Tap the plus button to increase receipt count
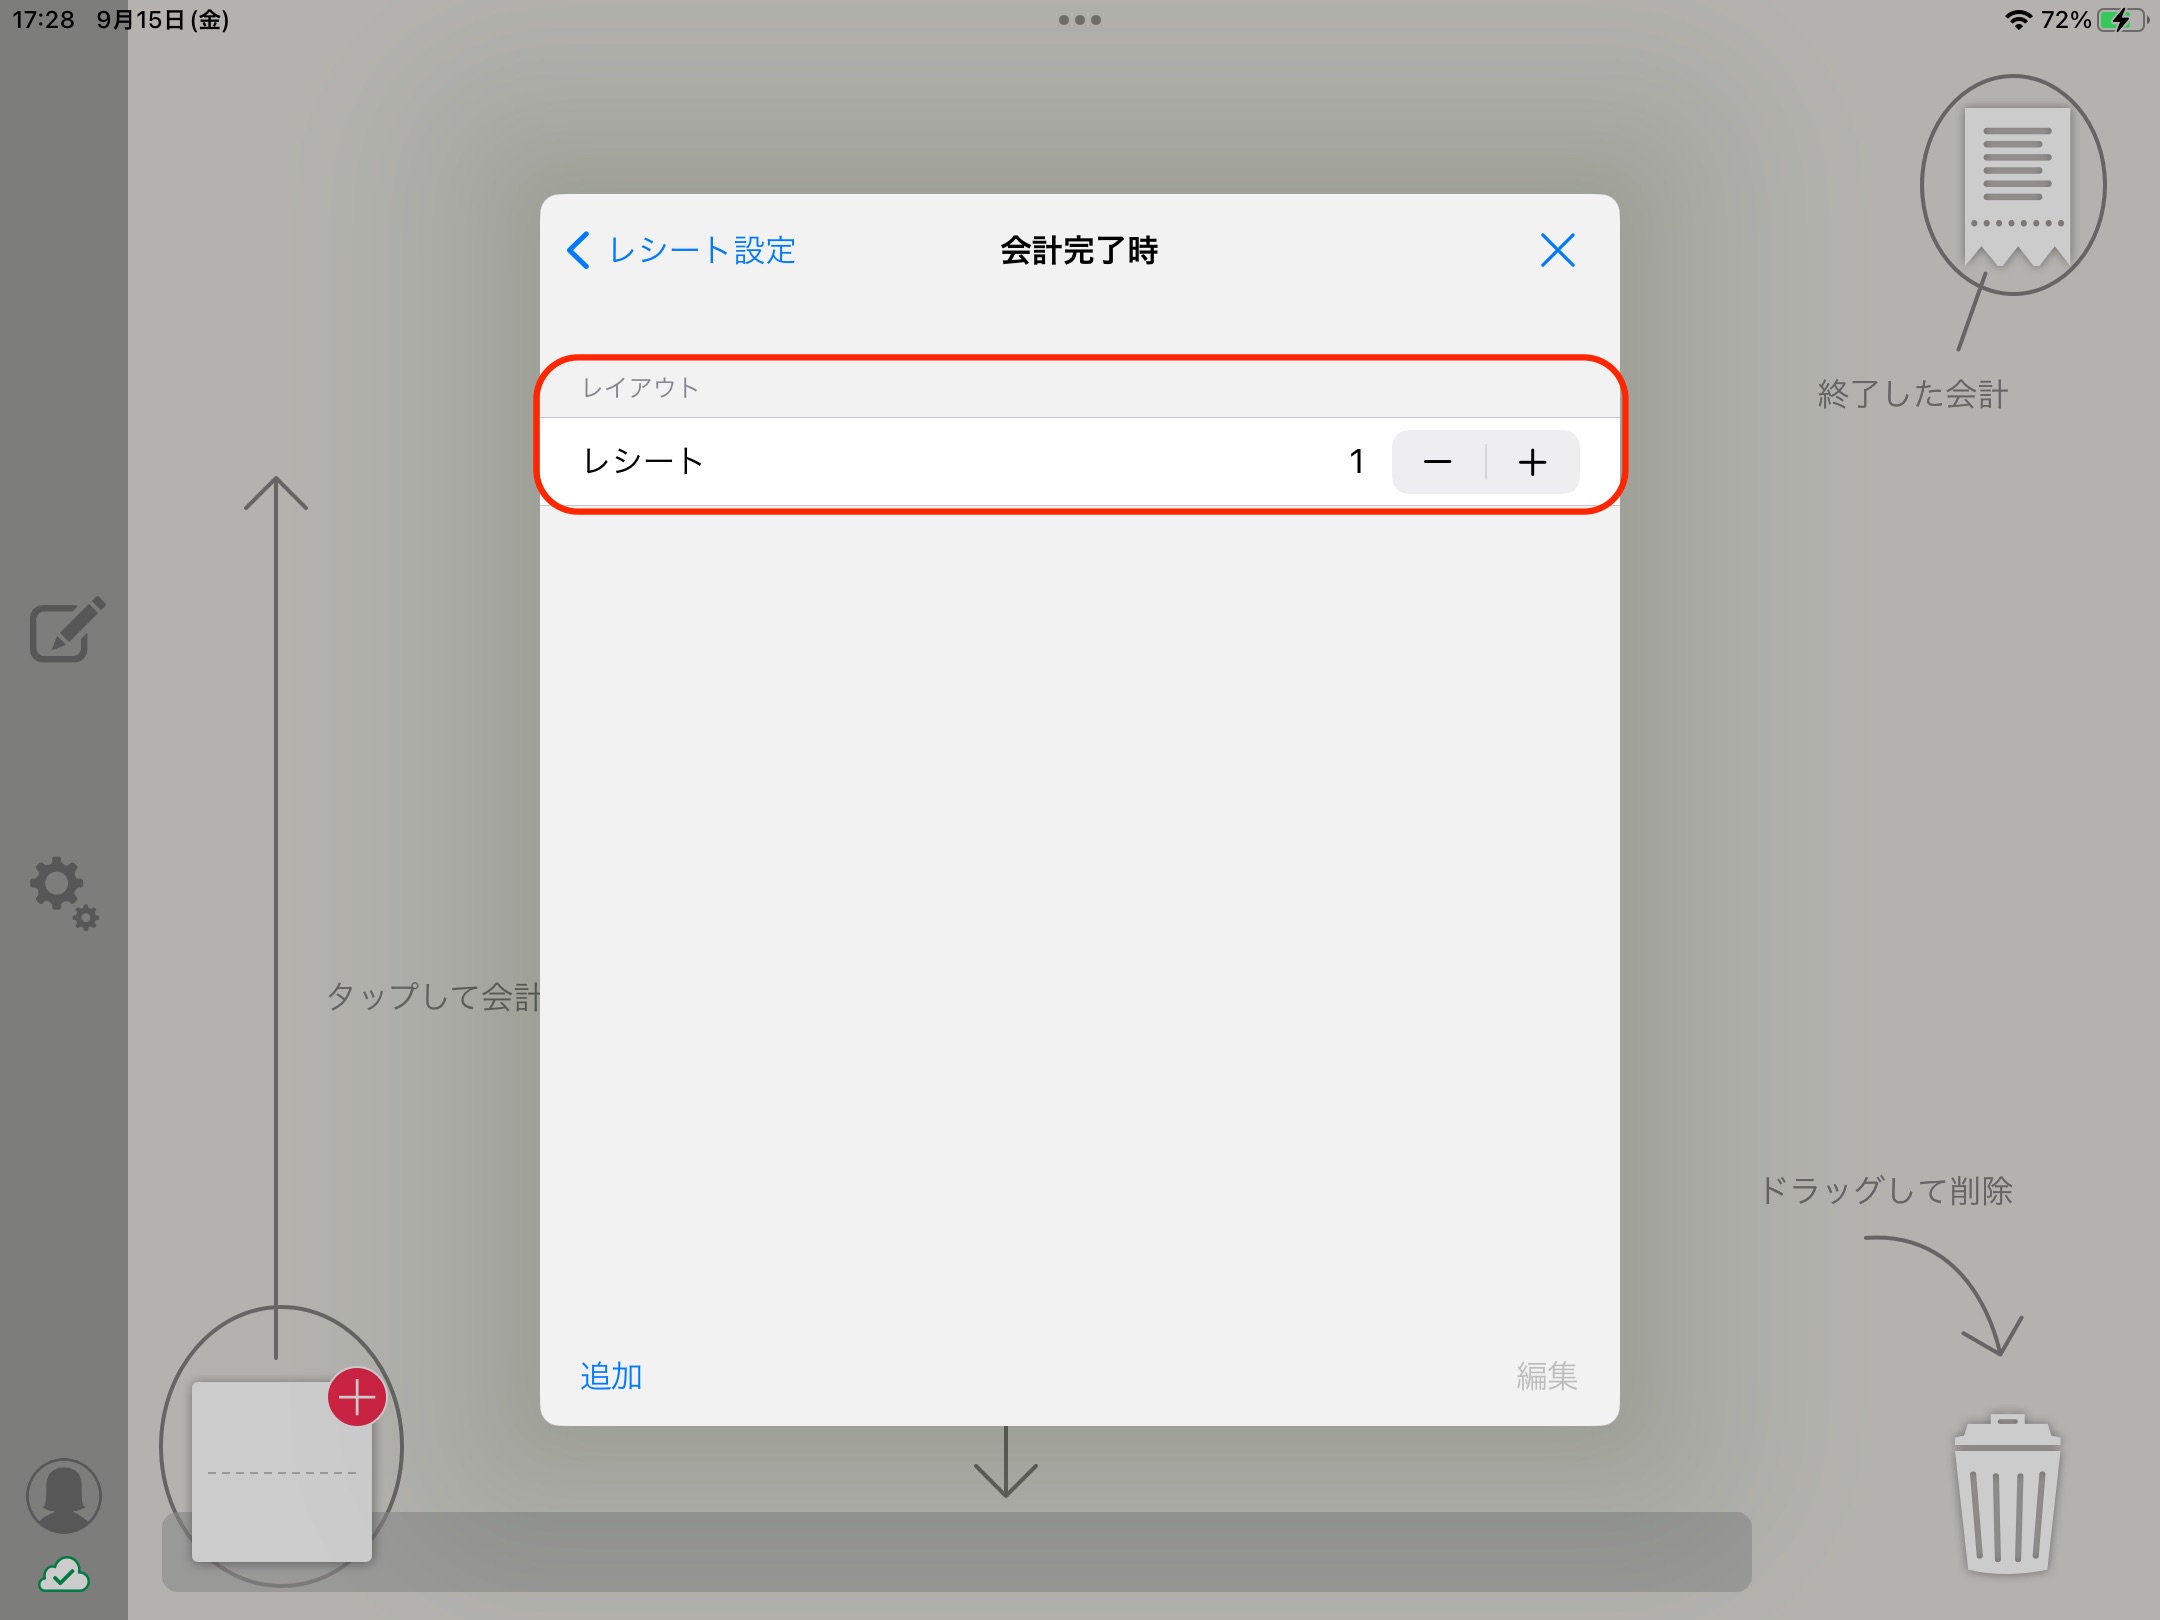2160x1620 pixels. coord(1532,462)
